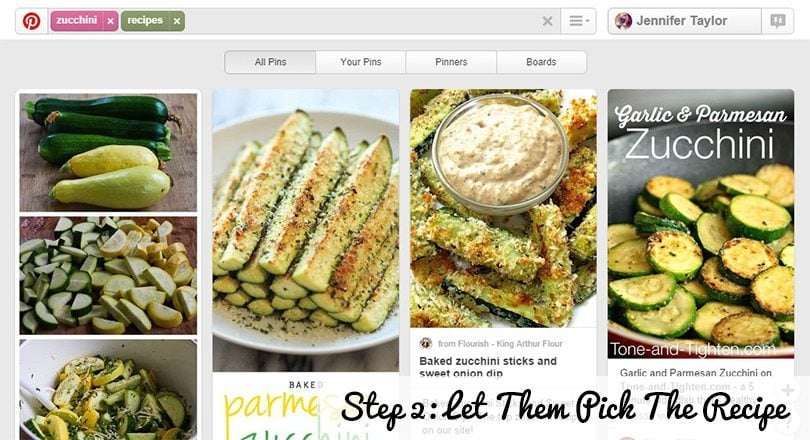Remove the zucchini search tag

(110, 21)
